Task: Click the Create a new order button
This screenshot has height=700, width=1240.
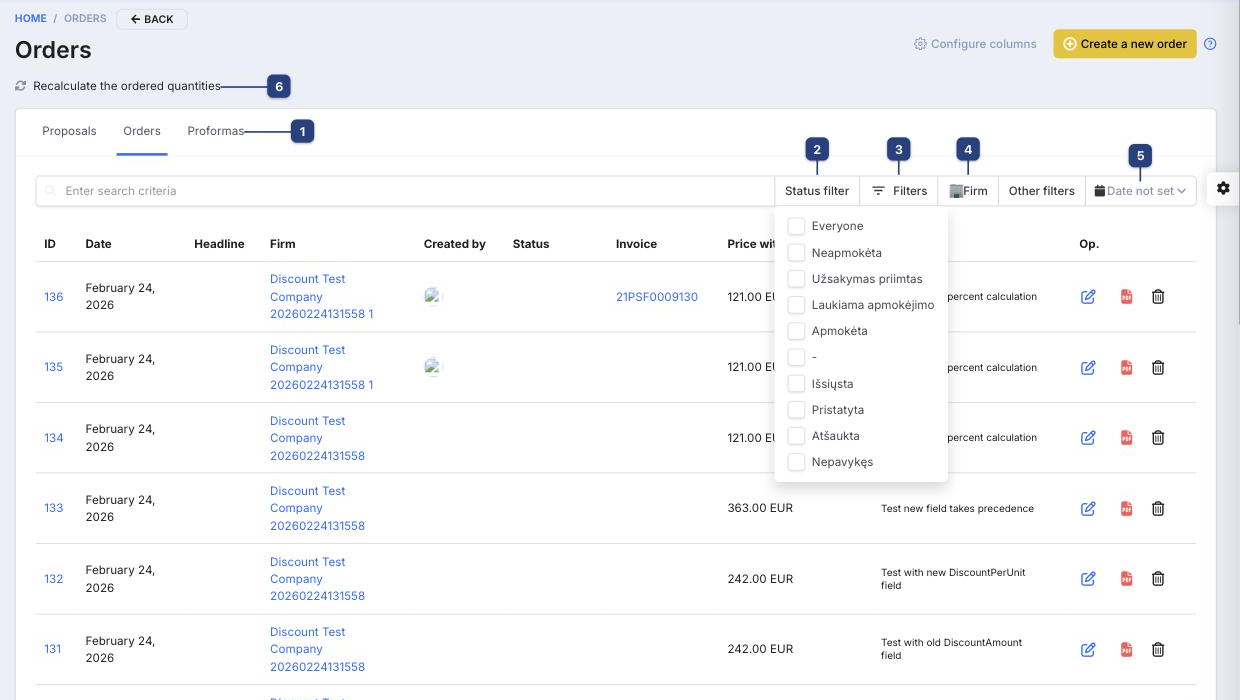Action: 1125,44
